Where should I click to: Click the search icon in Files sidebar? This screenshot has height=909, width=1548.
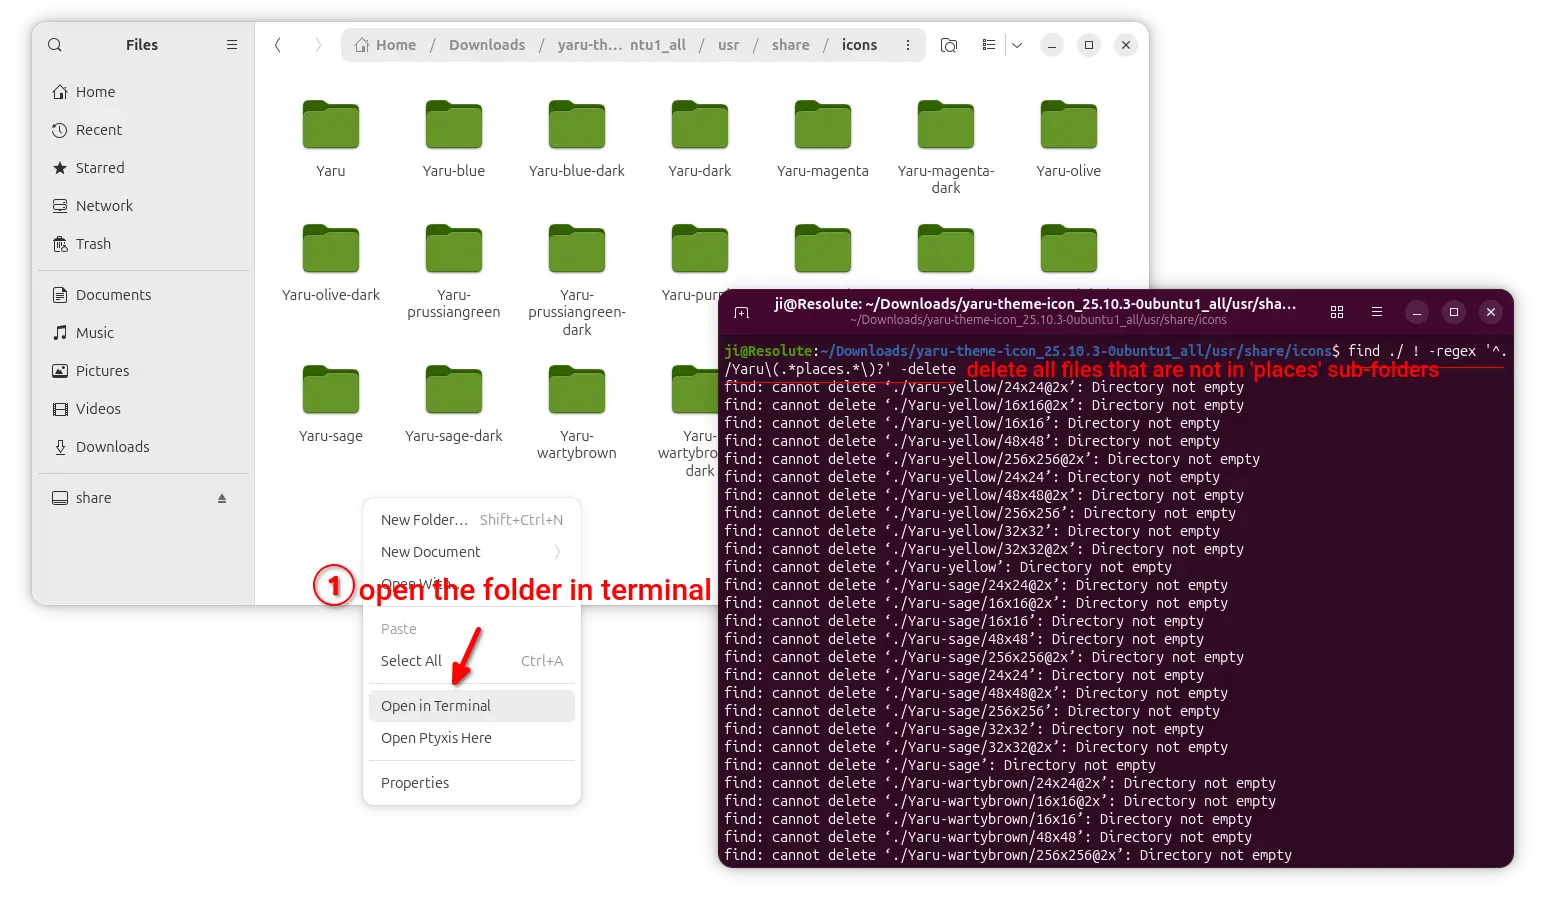pos(55,45)
